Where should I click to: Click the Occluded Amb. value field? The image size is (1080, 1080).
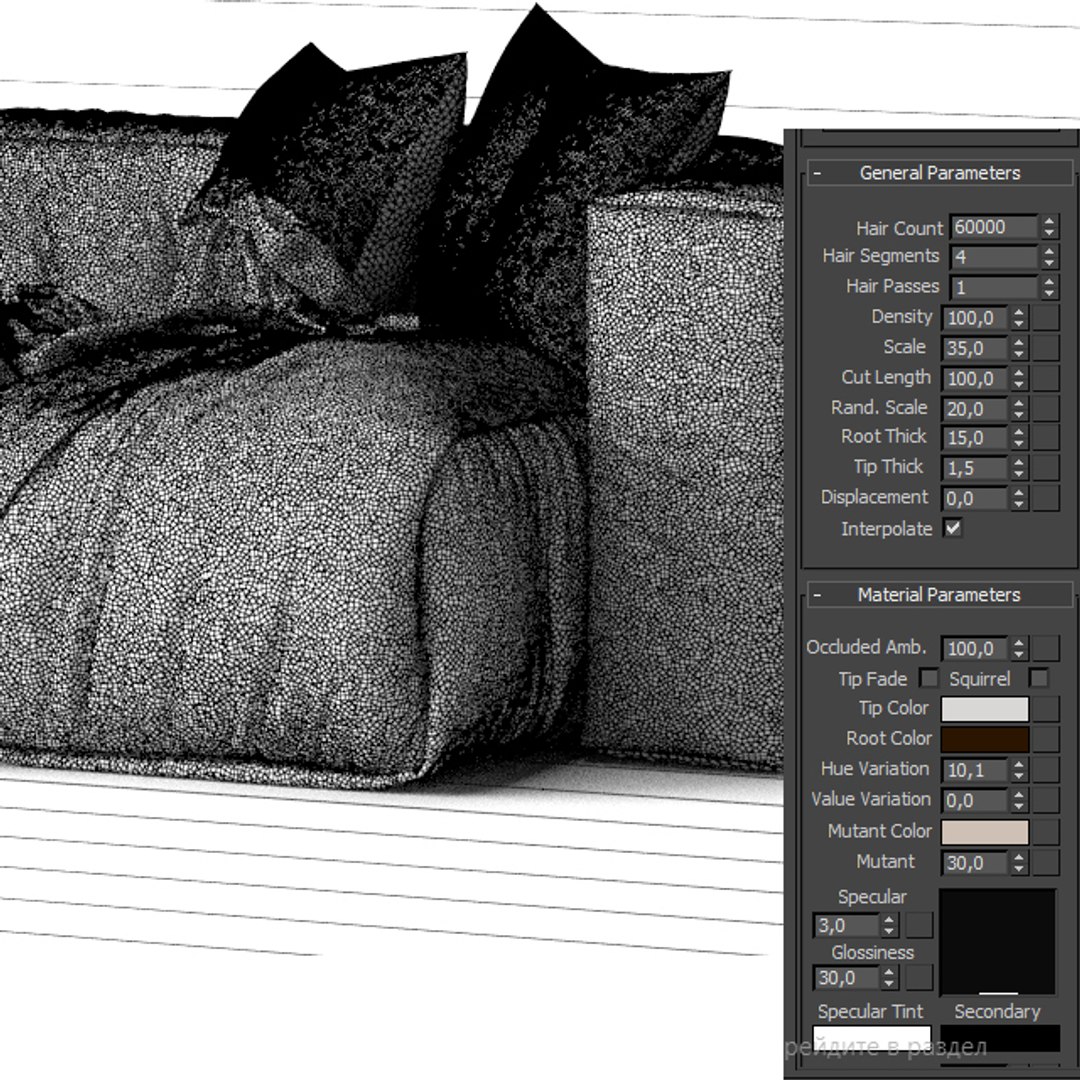[x=975, y=648]
